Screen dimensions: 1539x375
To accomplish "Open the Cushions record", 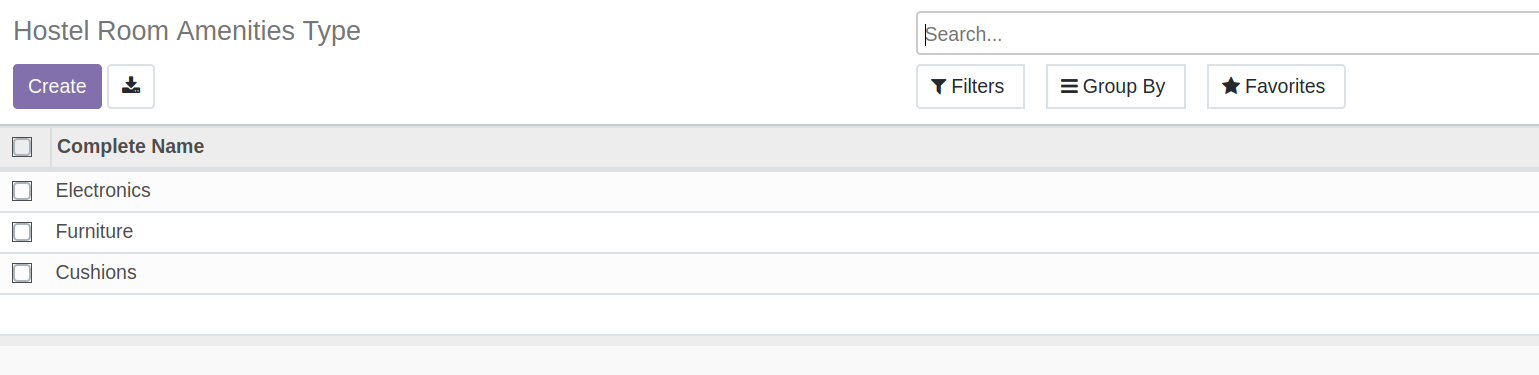I will (x=96, y=272).
